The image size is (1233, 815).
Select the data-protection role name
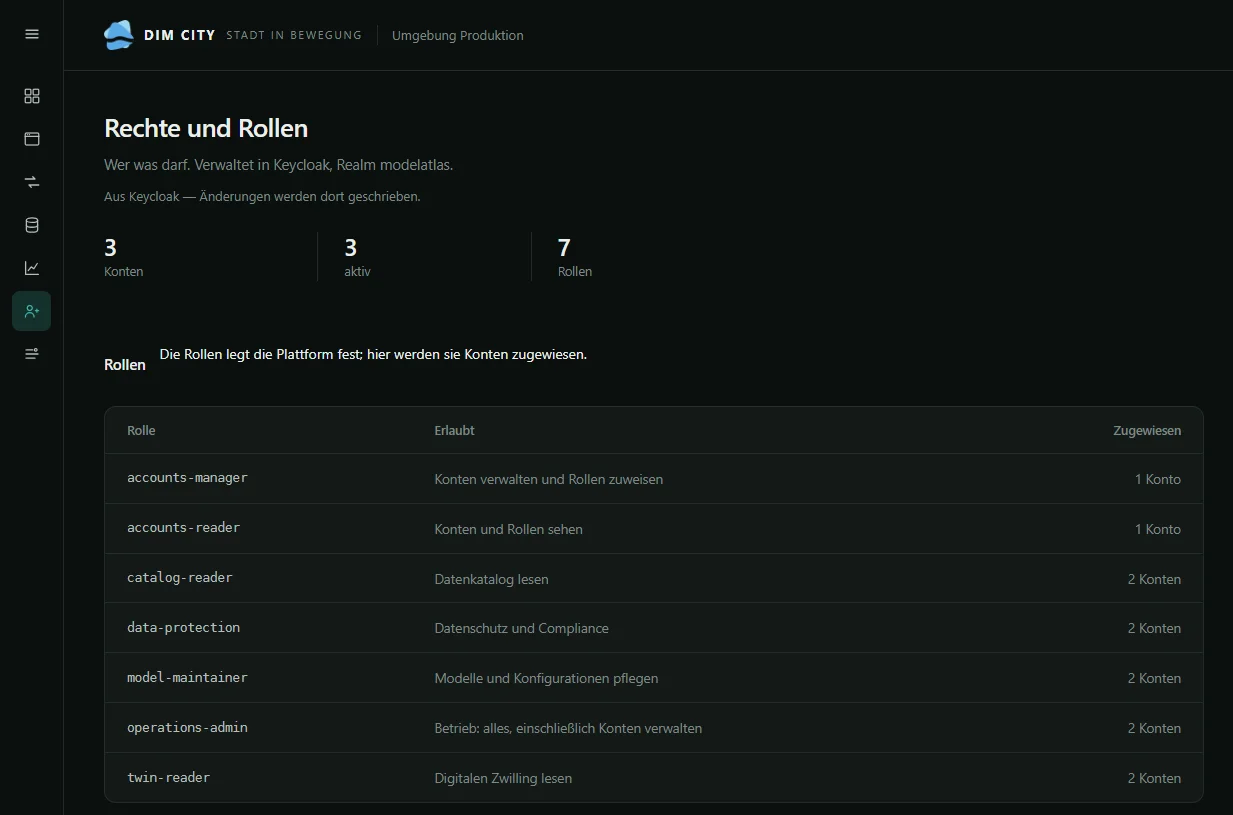184,628
